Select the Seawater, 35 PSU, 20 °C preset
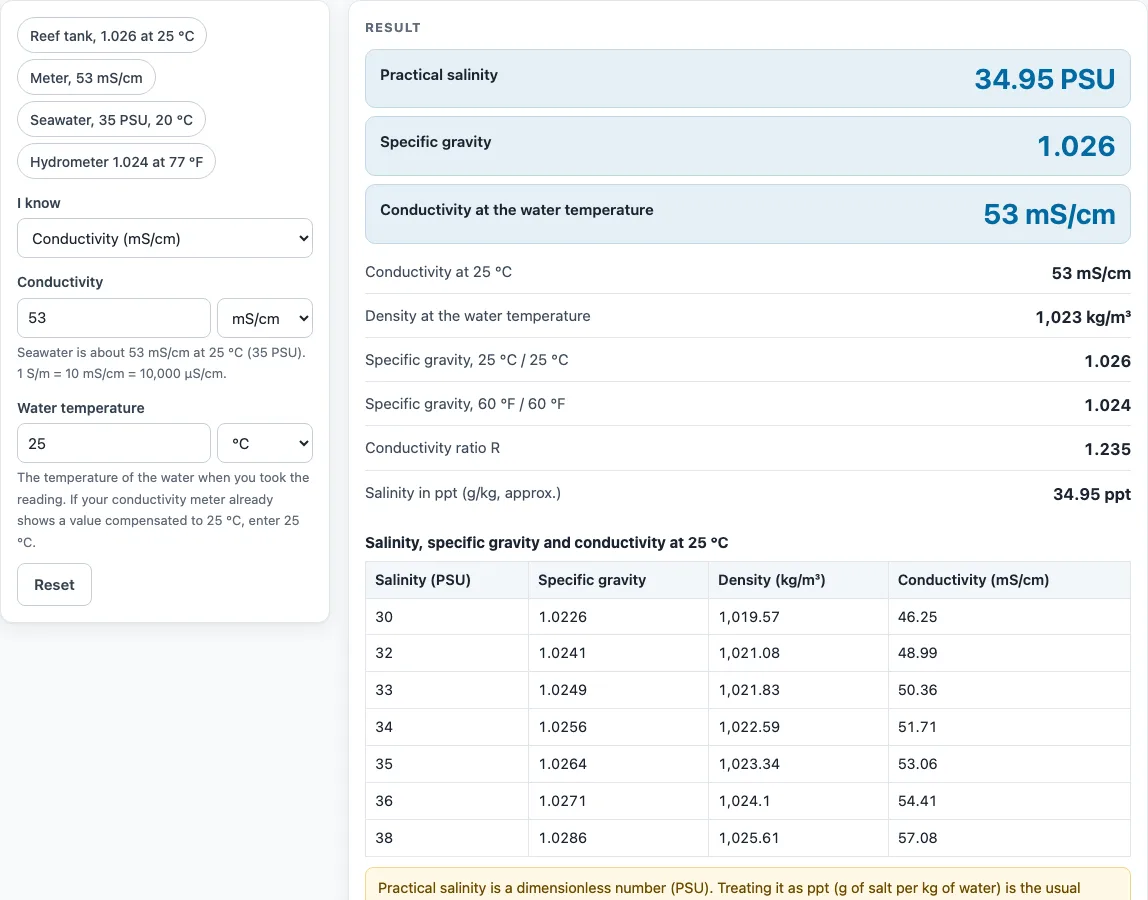This screenshot has height=900, width=1148. pos(111,119)
